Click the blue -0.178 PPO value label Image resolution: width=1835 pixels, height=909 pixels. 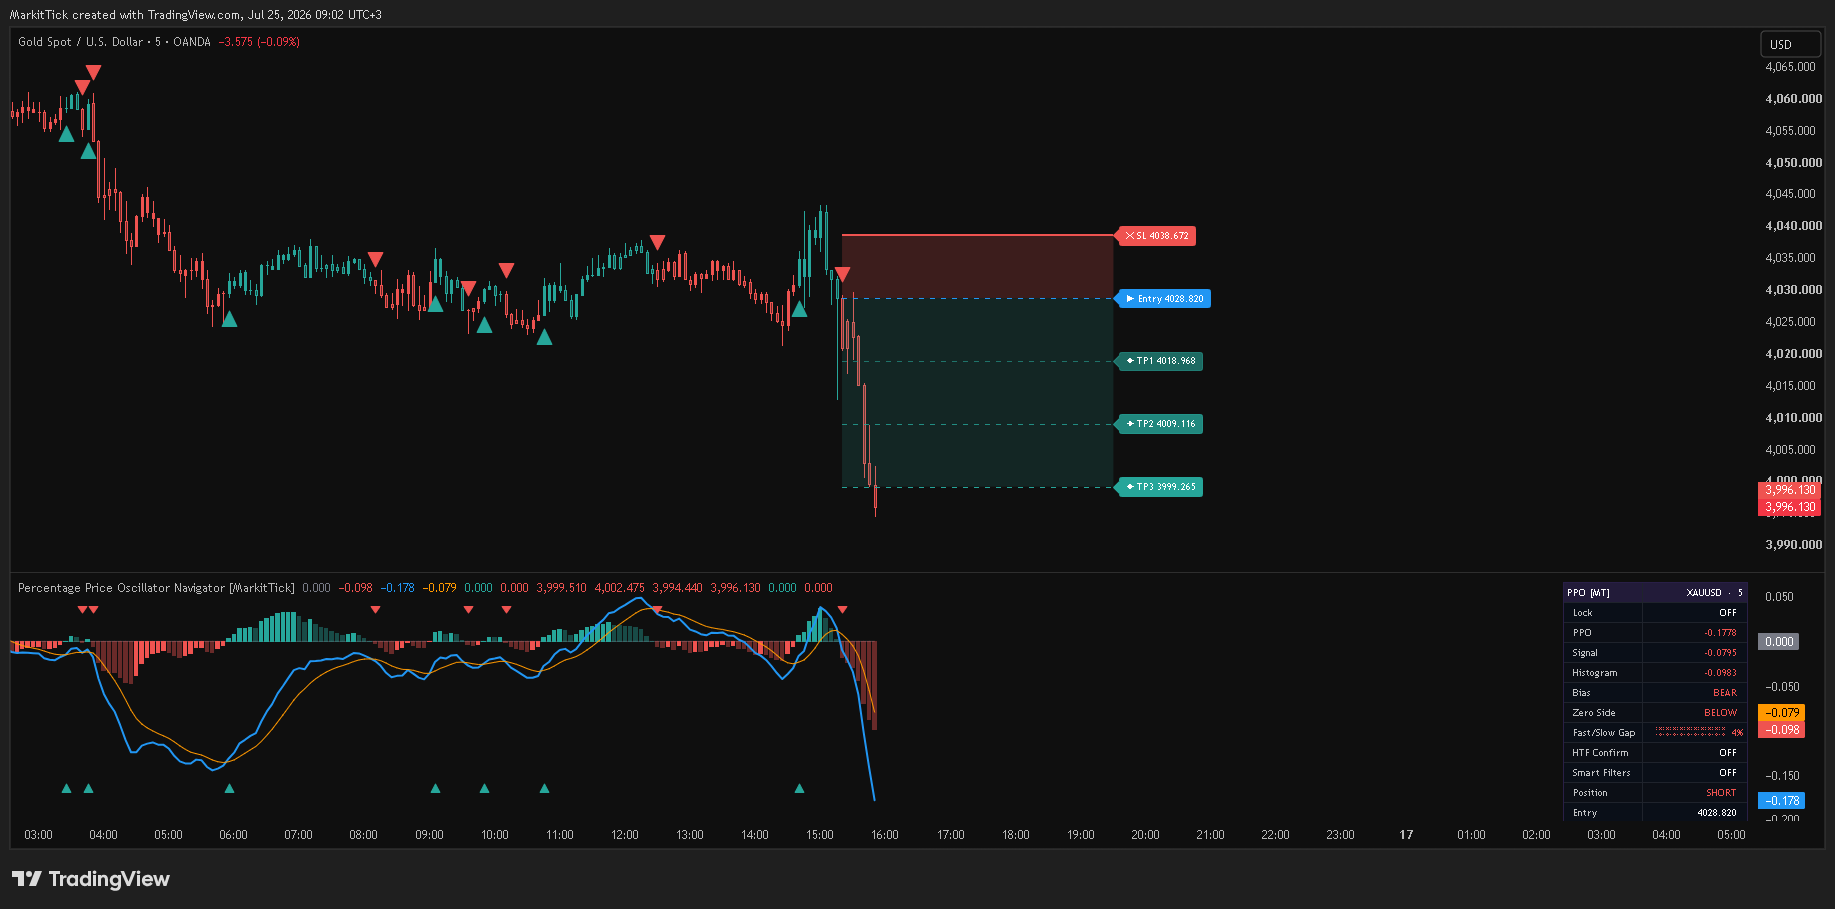pyautogui.click(x=1782, y=801)
